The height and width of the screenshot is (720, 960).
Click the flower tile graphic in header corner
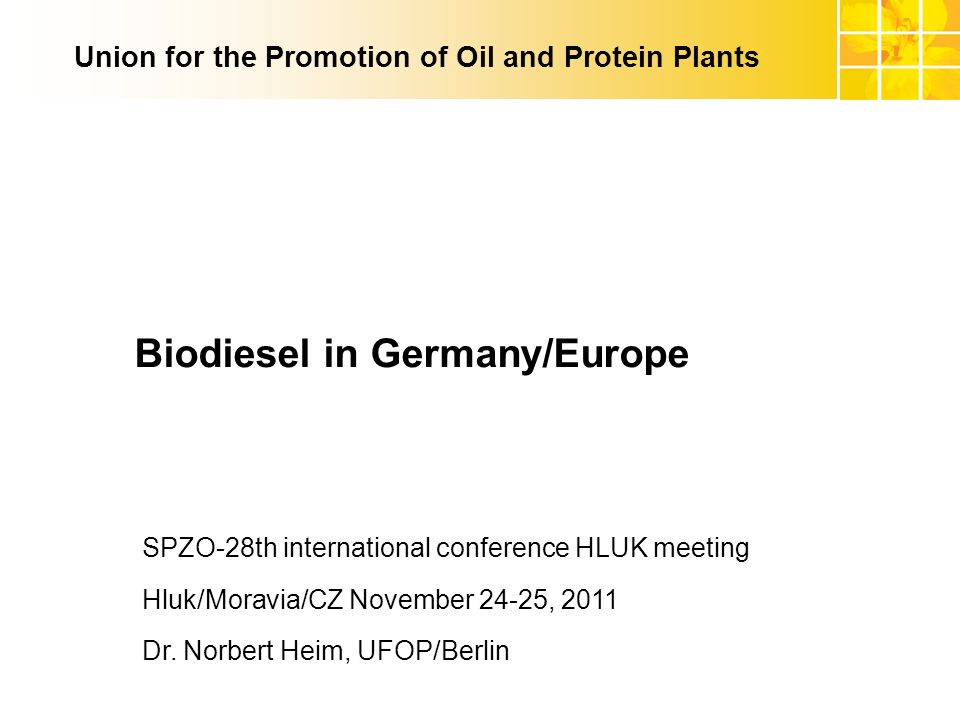[x=899, y=50]
